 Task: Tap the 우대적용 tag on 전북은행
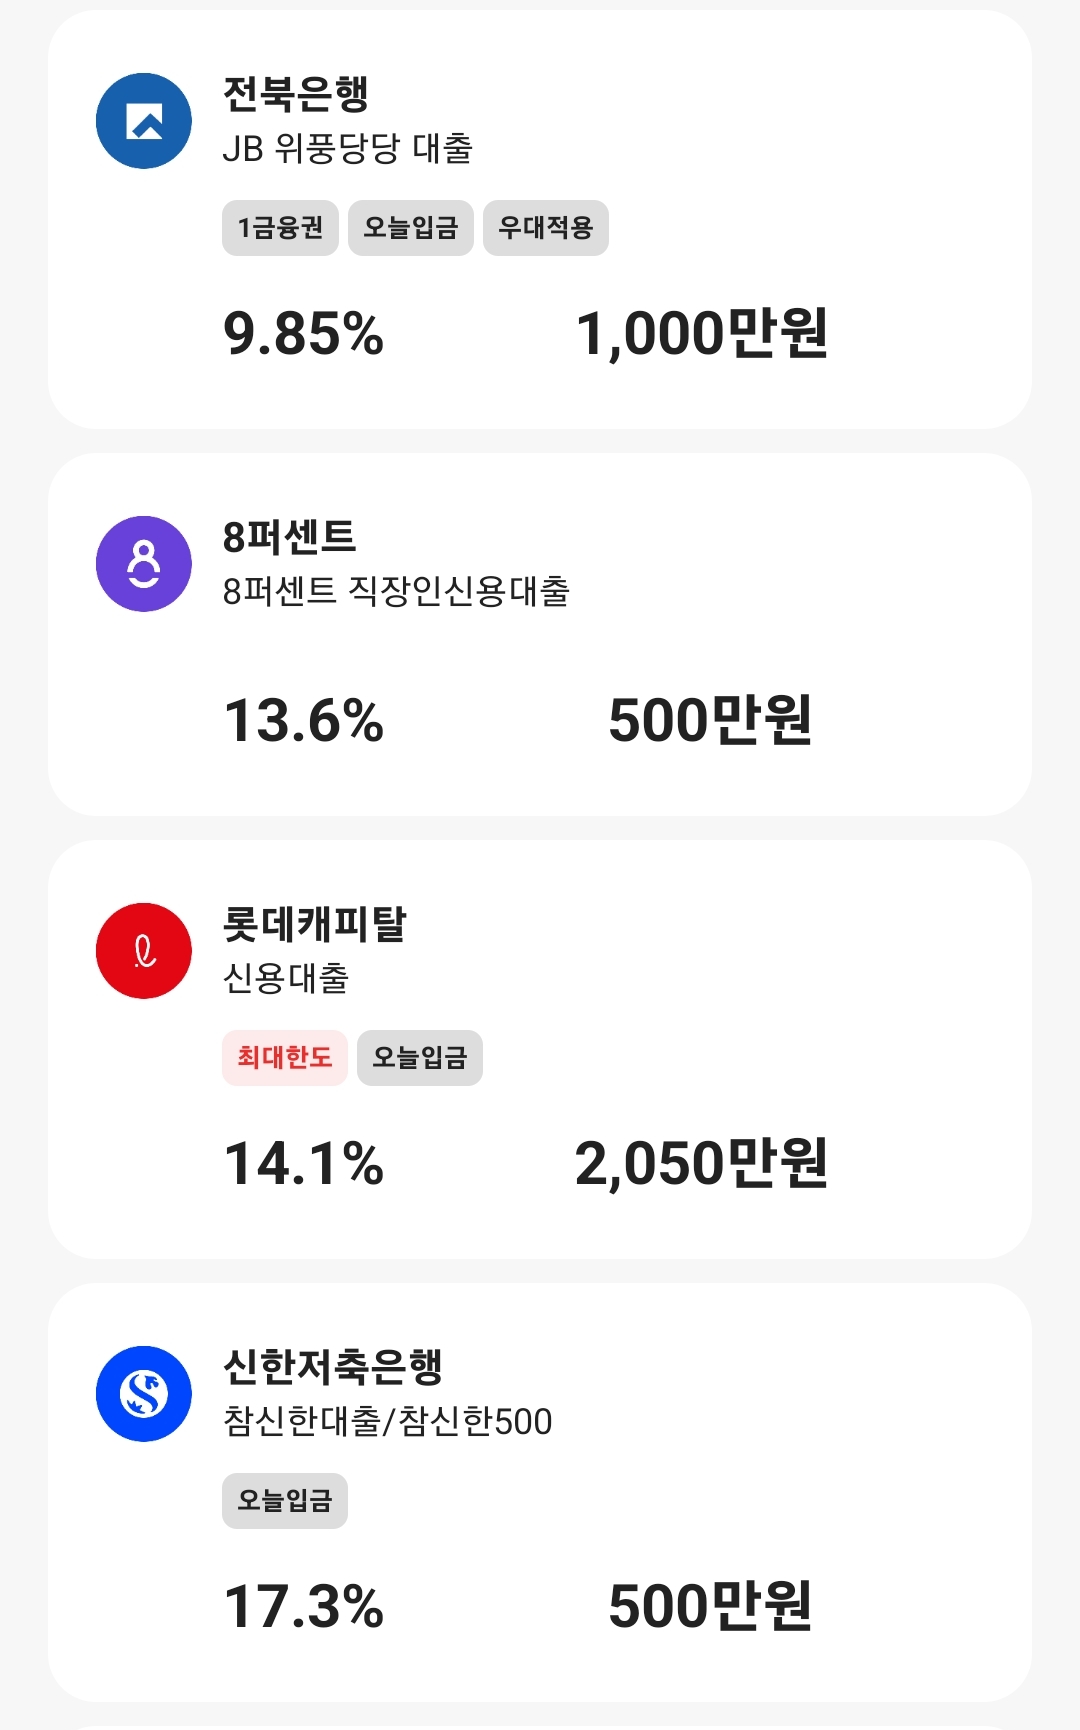pyautogui.click(x=546, y=228)
